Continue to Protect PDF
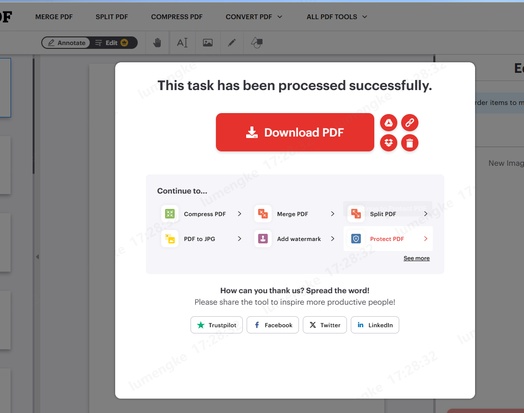Screen dimensions: 524x413 388,239
